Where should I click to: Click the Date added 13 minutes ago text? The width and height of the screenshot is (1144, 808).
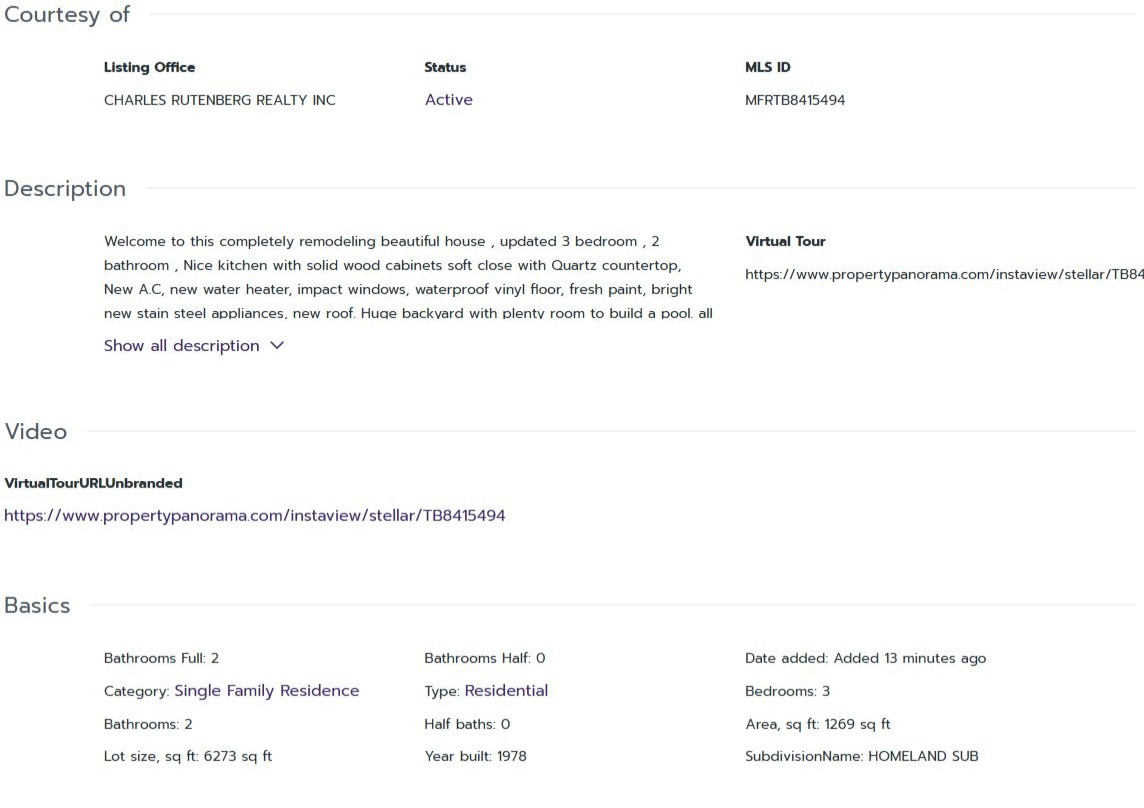pyautogui.click(x=865, y=658)
